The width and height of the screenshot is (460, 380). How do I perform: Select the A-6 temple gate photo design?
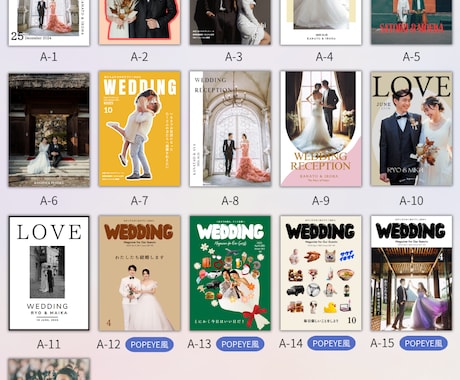click(x=49, y=130)
